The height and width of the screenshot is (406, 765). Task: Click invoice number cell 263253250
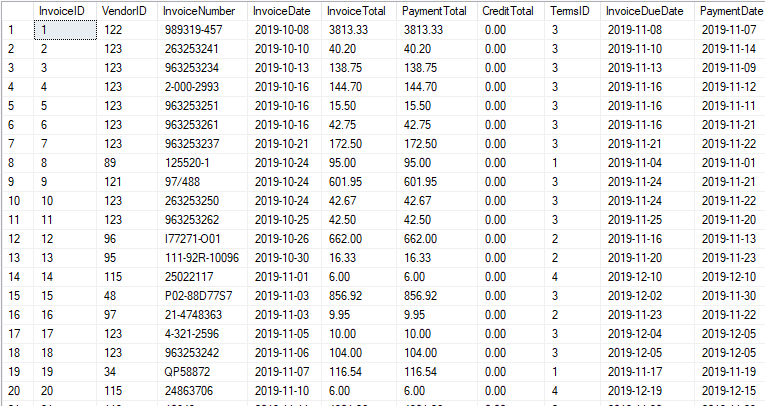[x=202, y=201]
